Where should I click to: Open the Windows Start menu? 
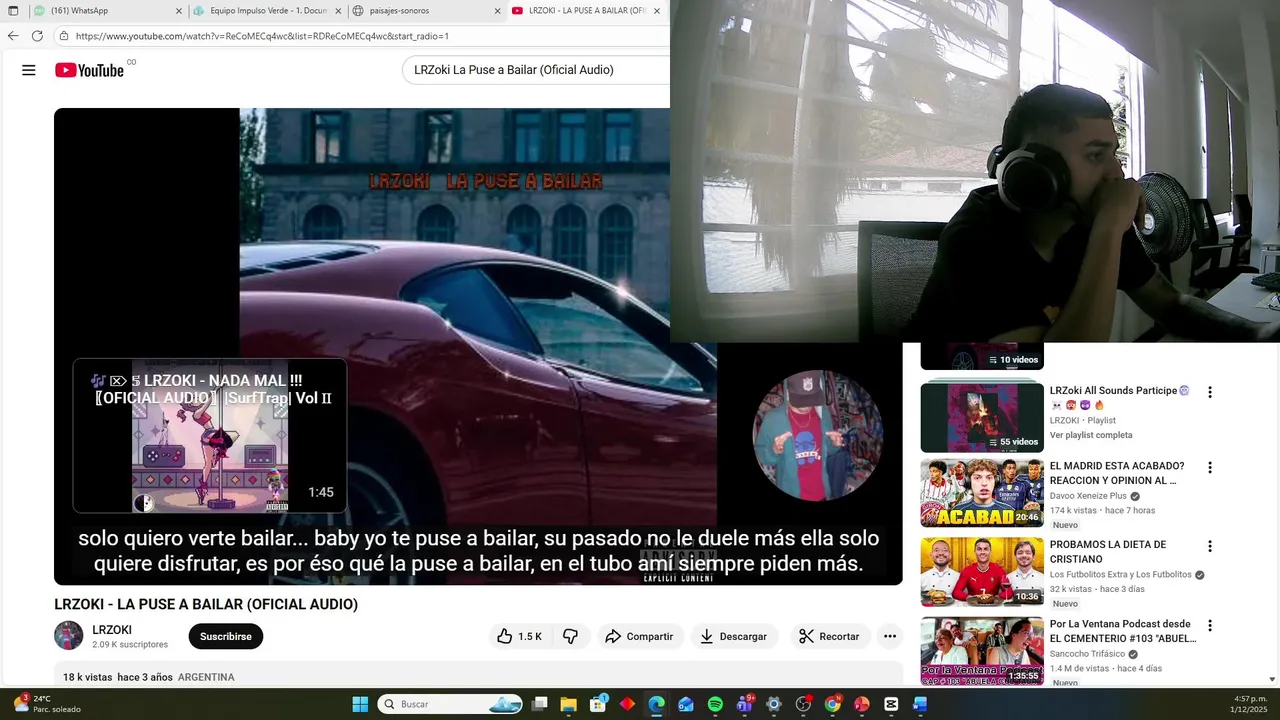pos(360,704)
